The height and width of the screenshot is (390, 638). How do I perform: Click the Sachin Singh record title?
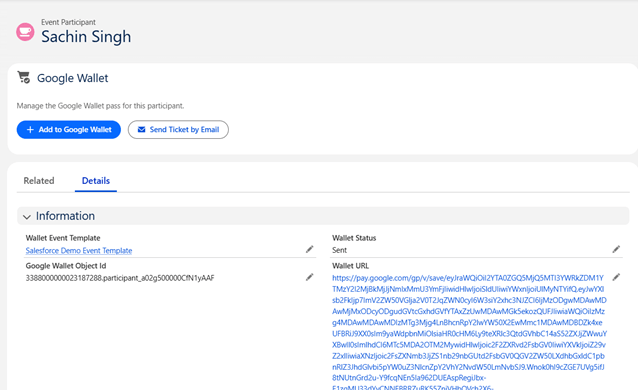tap(86, 37)
